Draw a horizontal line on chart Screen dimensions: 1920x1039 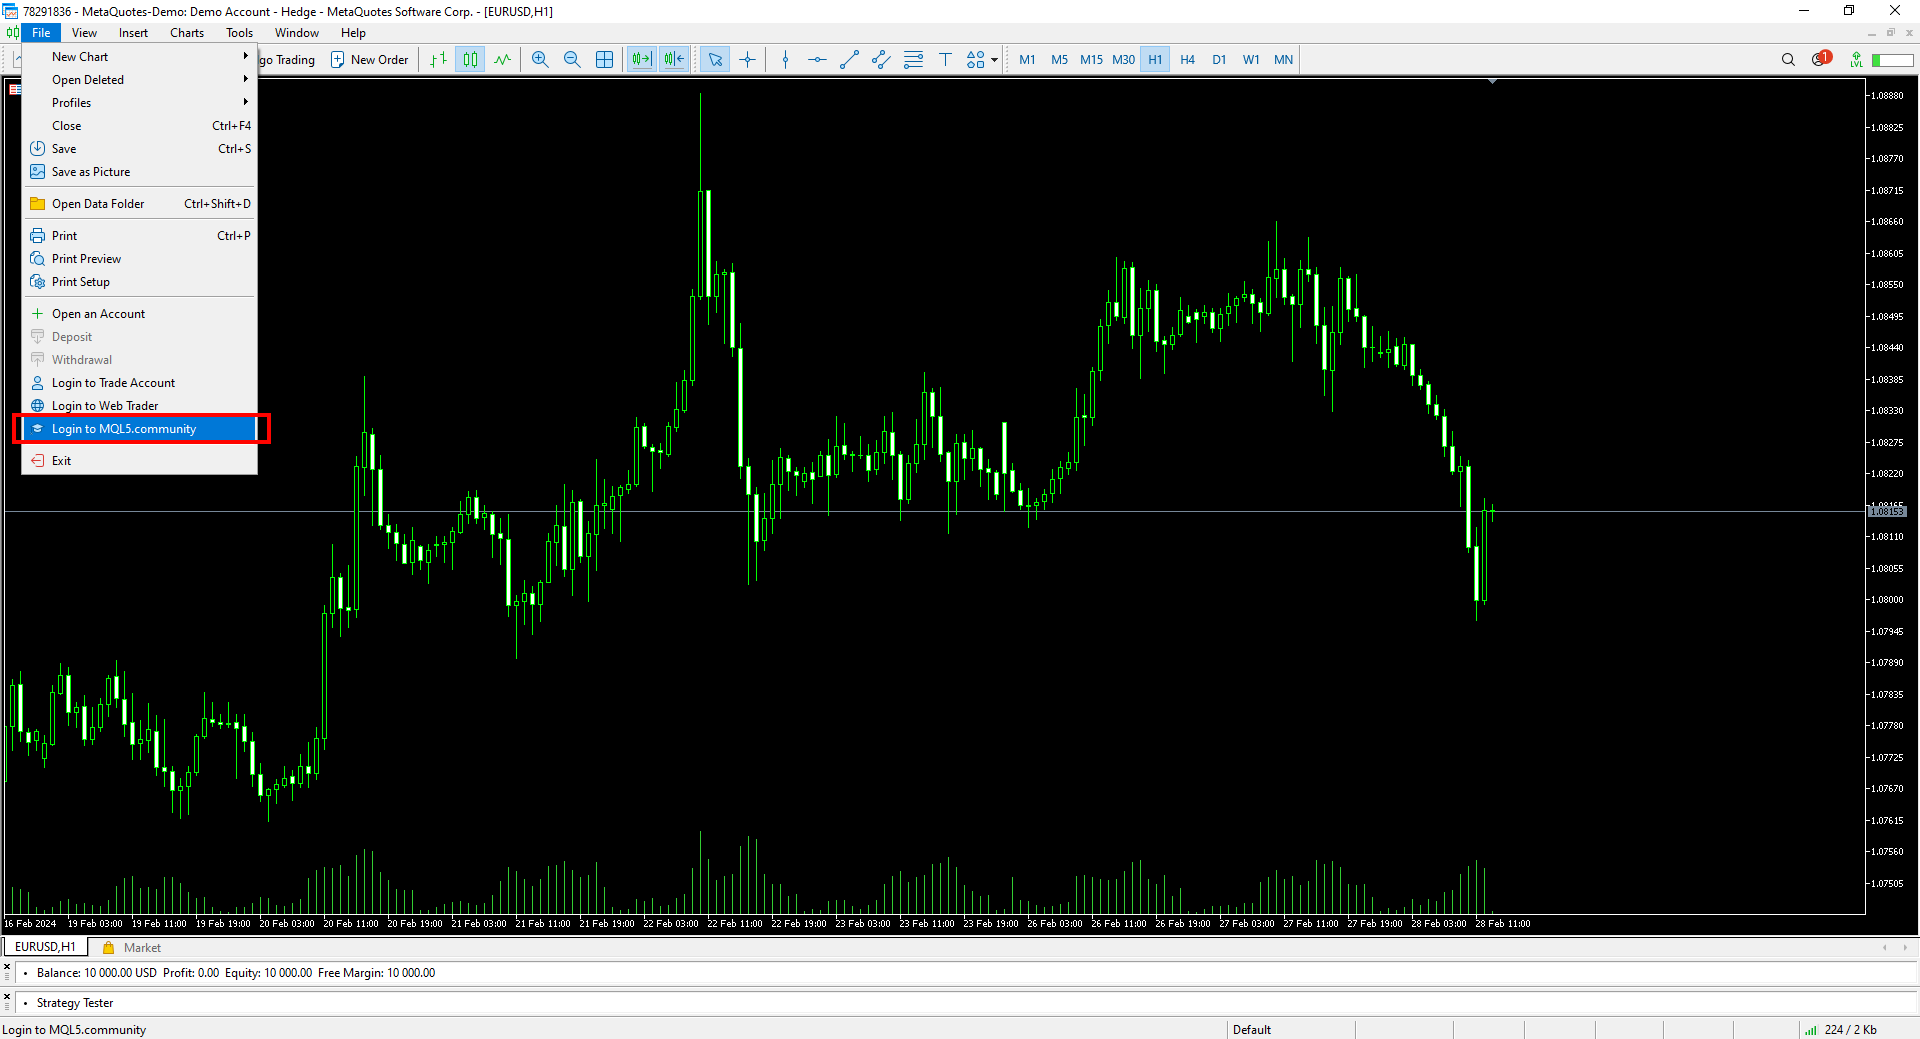click(817, 60)
